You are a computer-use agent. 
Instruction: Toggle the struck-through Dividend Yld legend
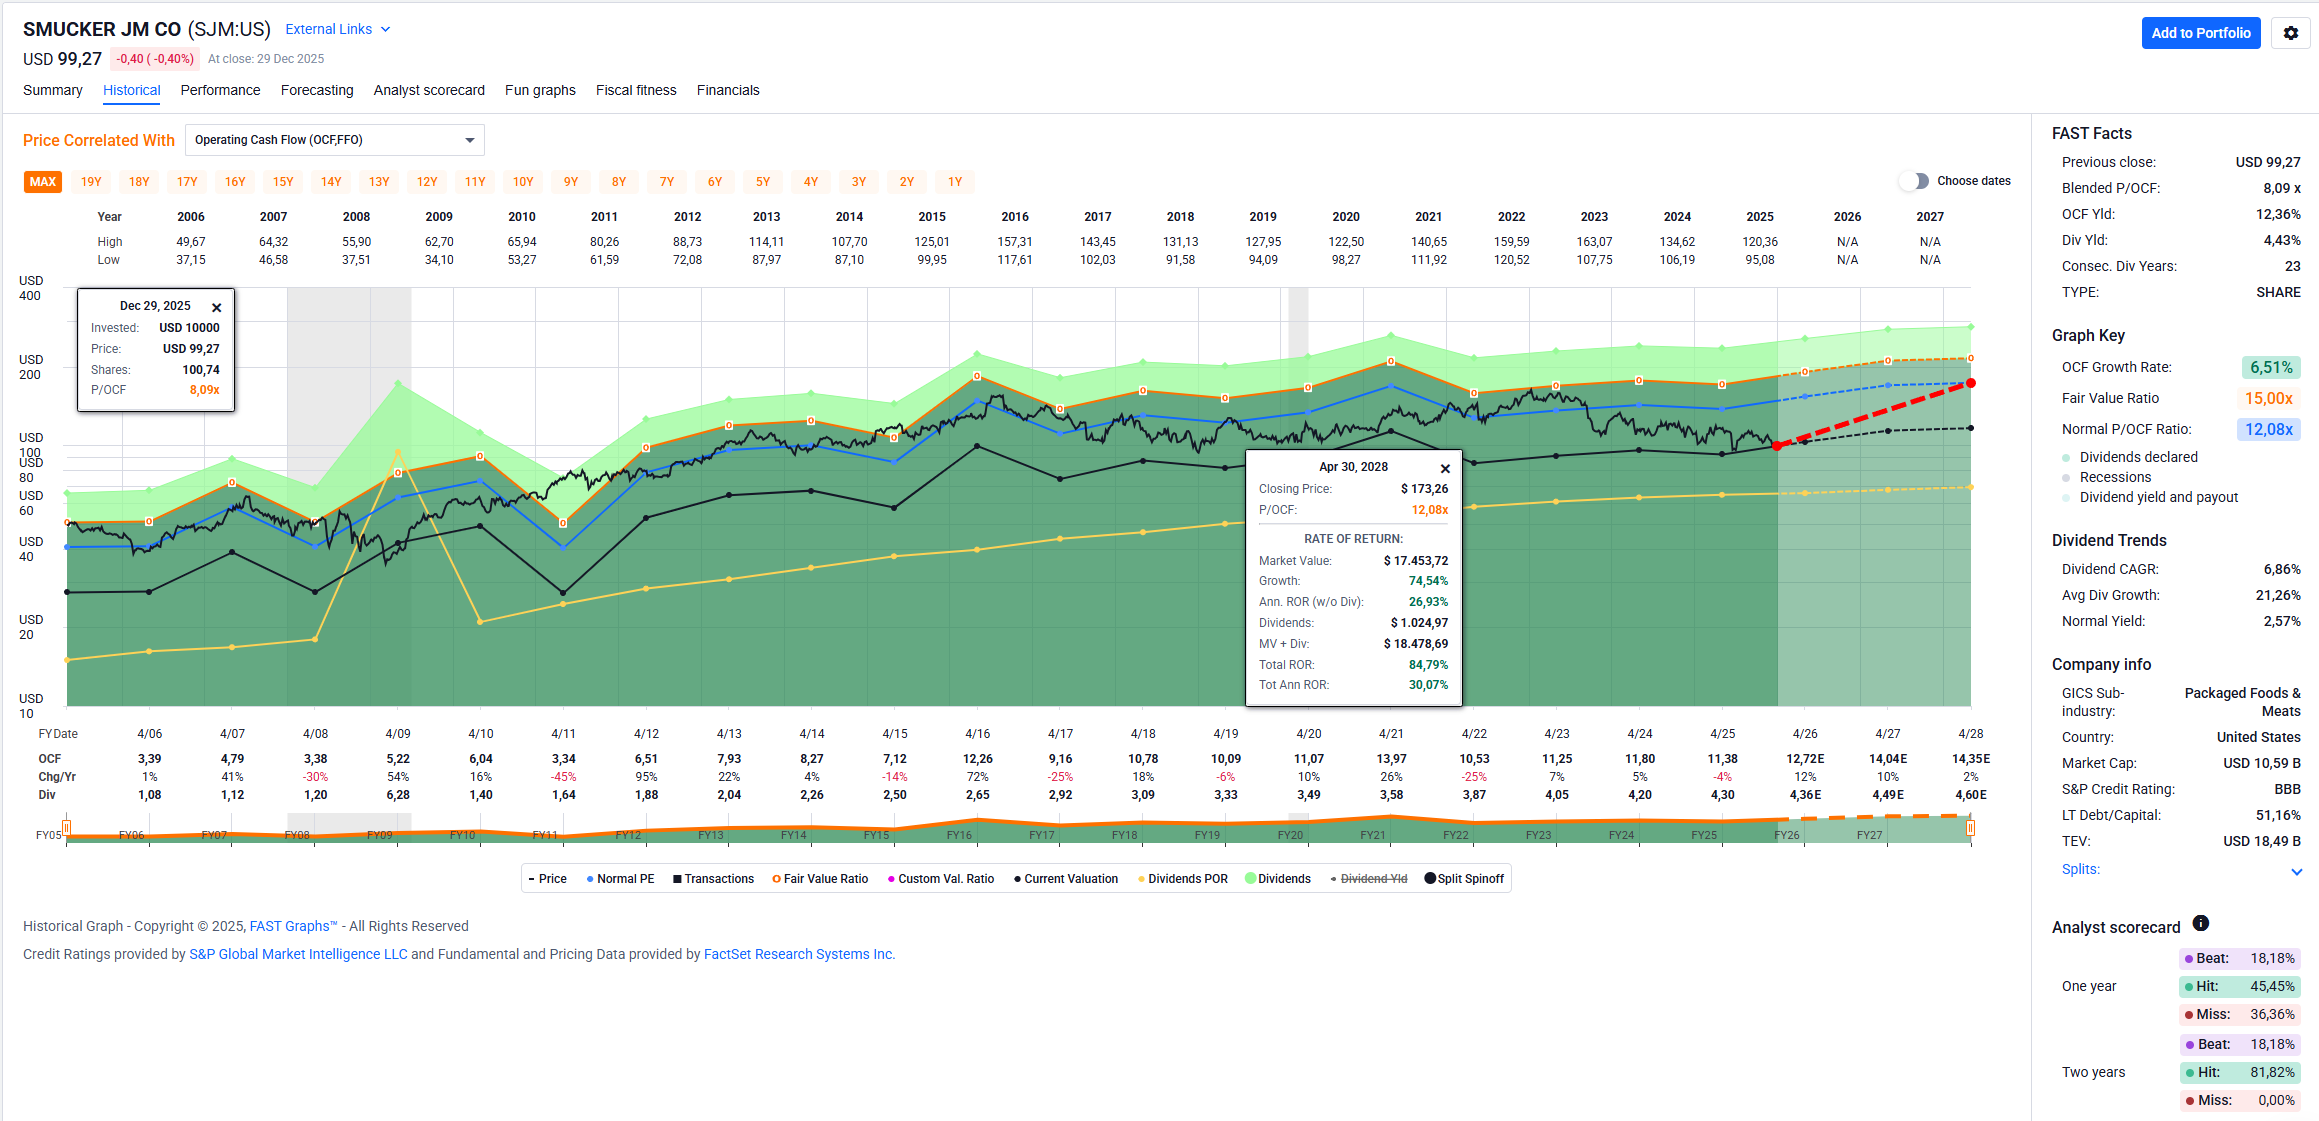tap(1372, 879)
